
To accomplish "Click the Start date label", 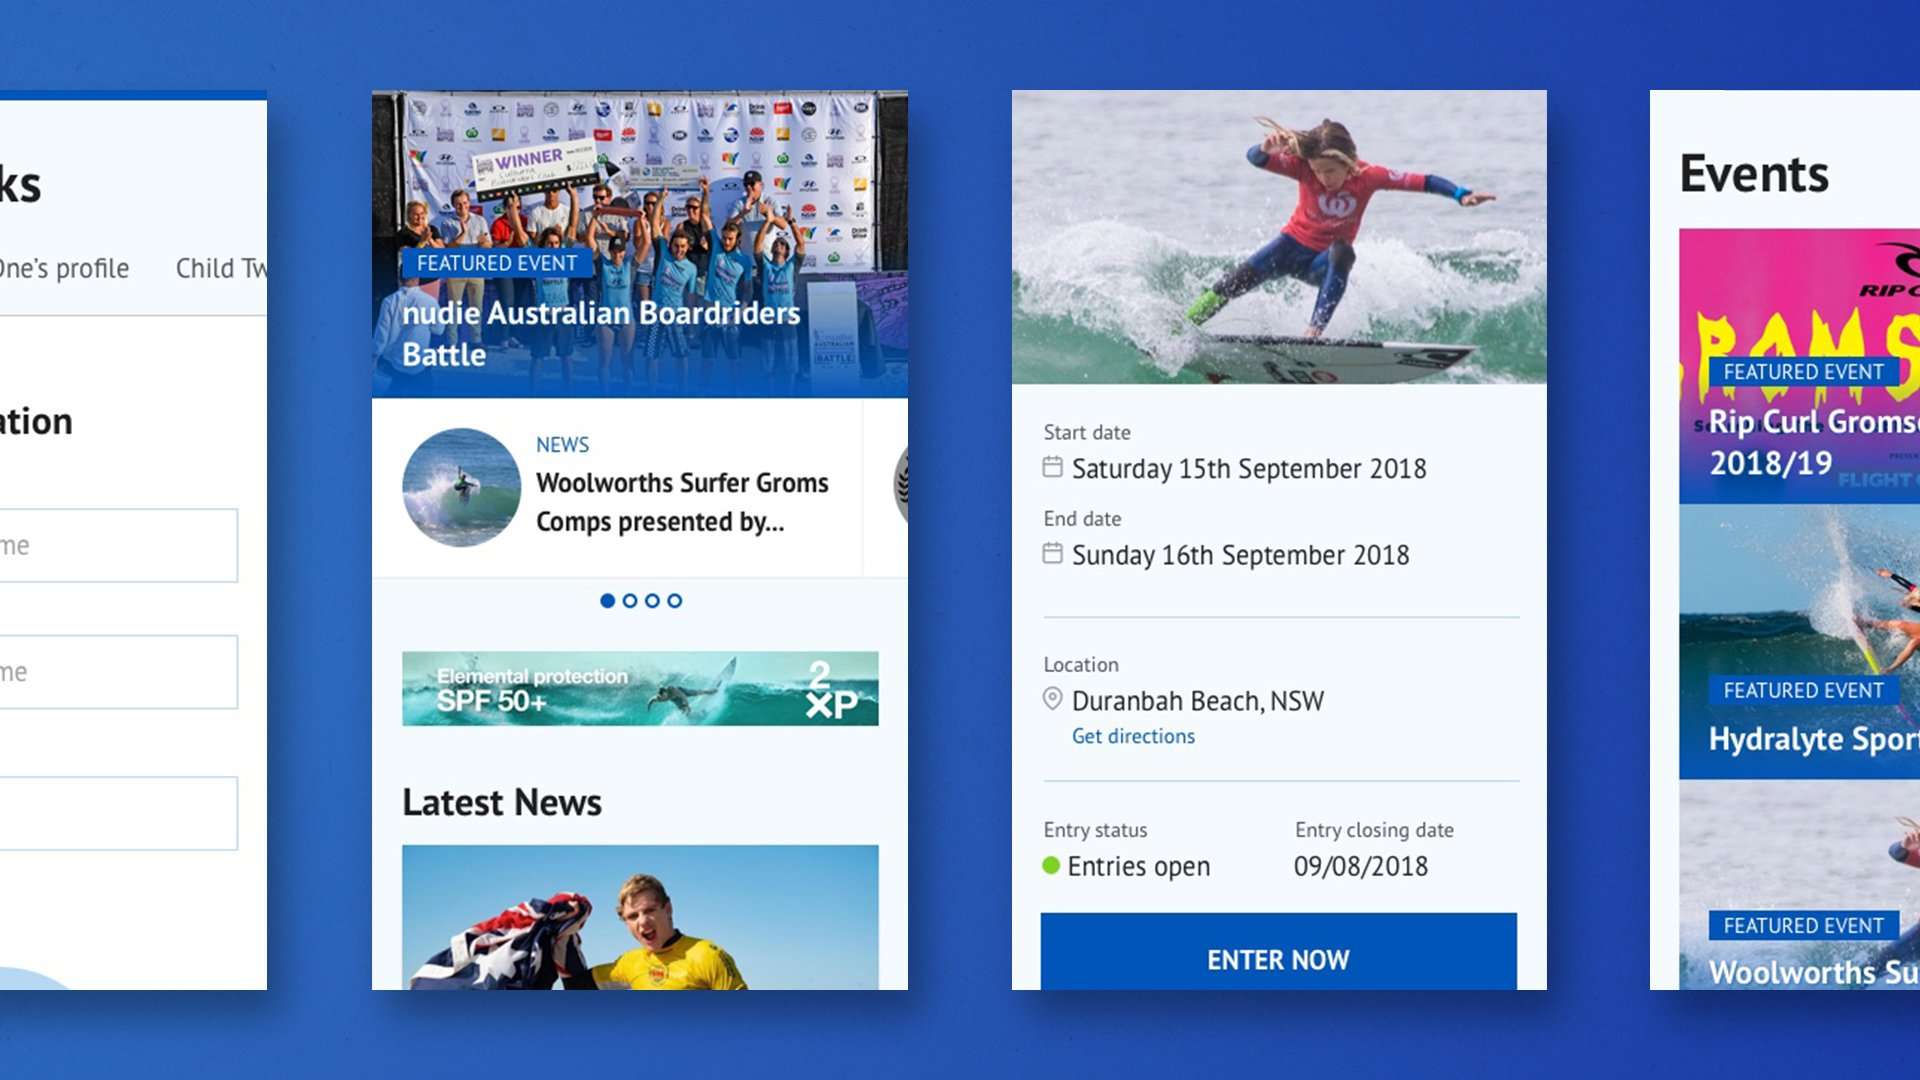I will tap(1087, 432).
